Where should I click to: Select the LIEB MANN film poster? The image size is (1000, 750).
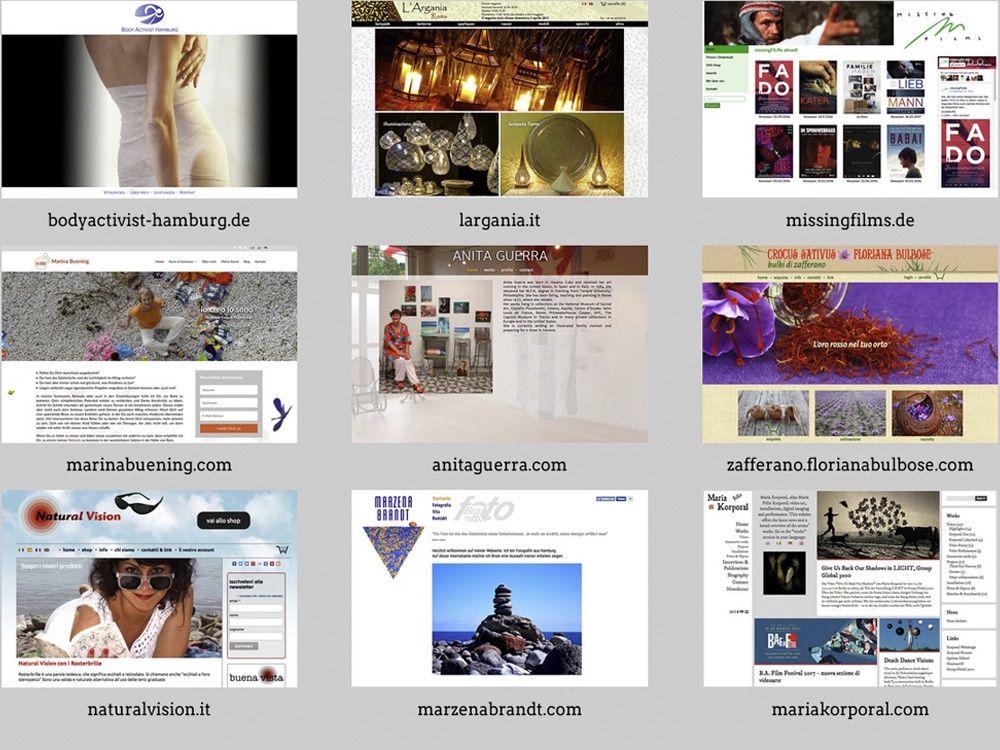tap(906, 87)
